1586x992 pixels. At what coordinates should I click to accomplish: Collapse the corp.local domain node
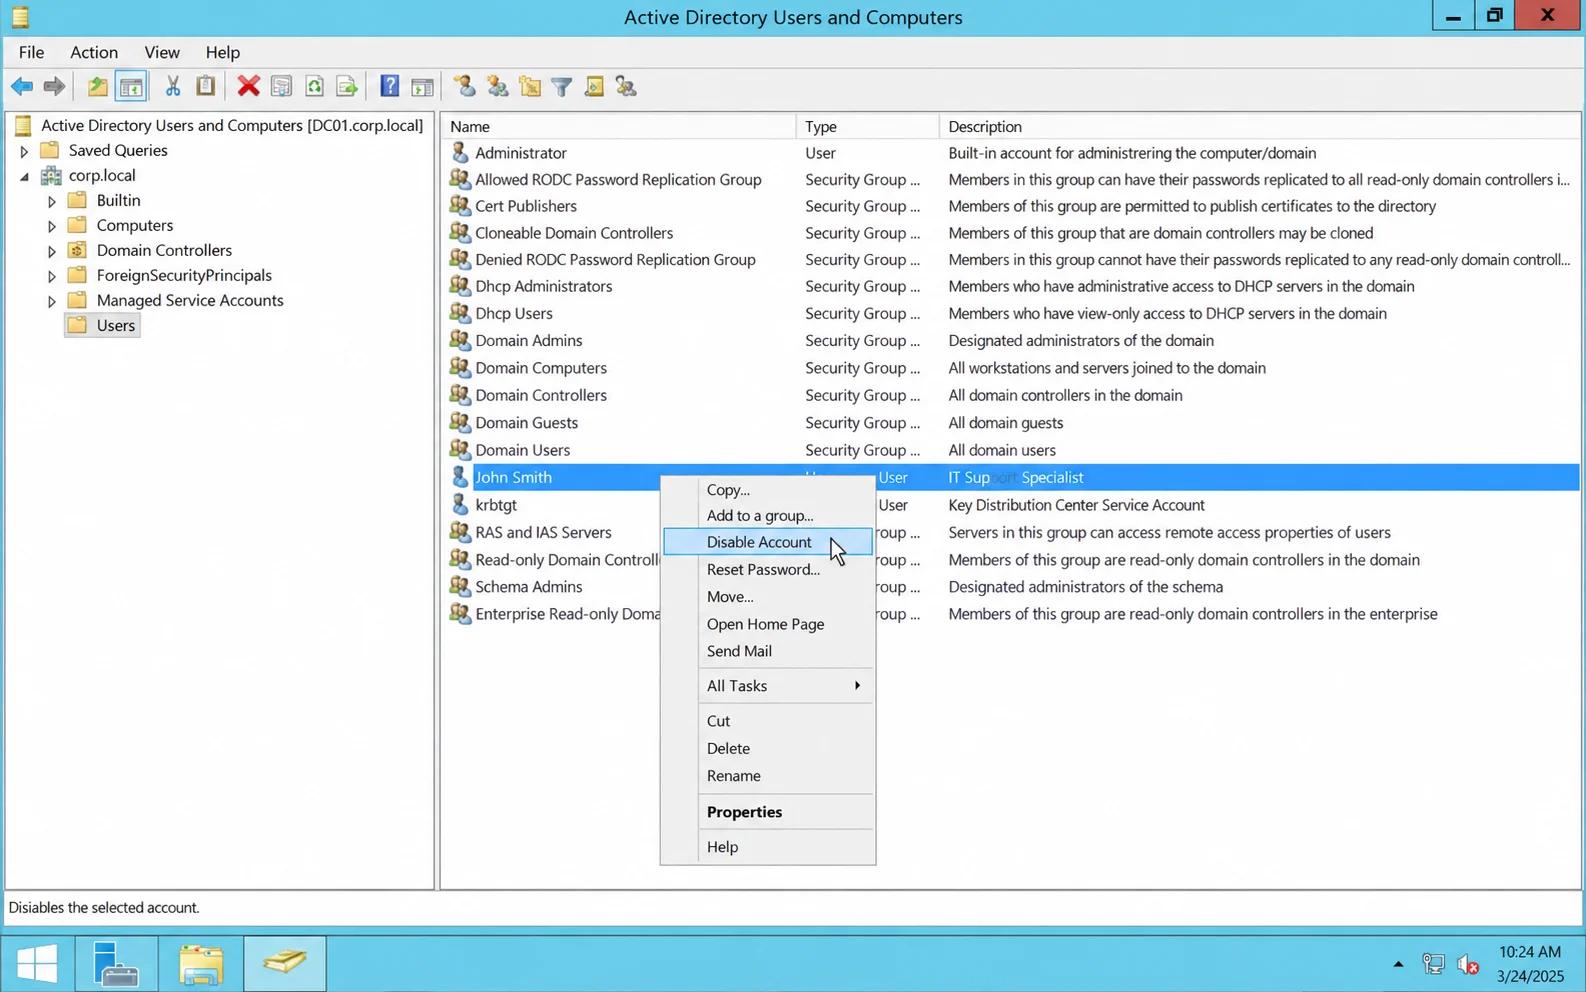[x=24, y=176]
